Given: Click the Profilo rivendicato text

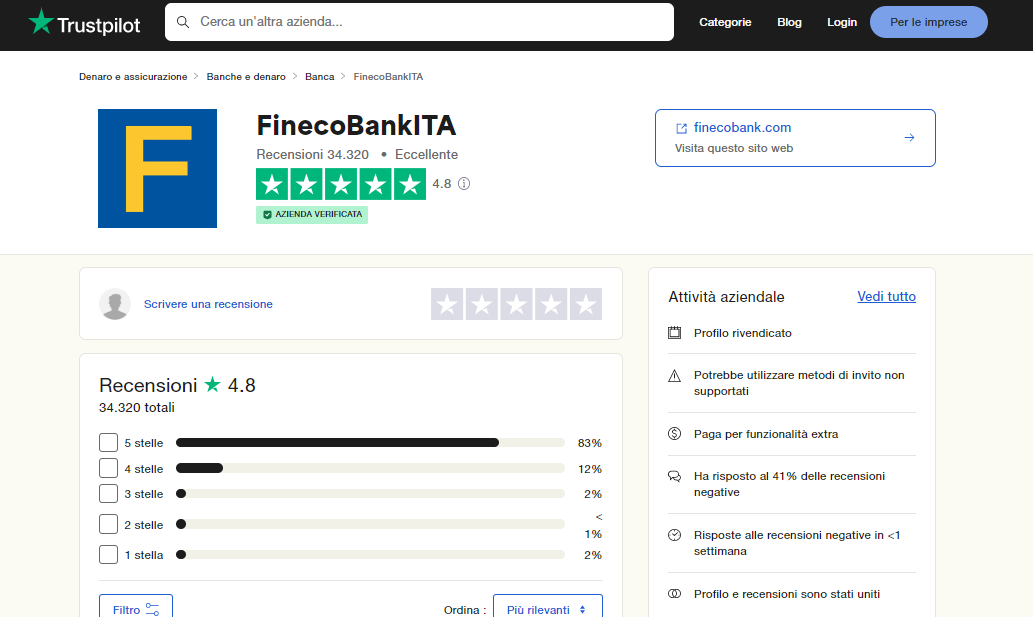Looking at the screenshot, I should [x=742, y=333].
